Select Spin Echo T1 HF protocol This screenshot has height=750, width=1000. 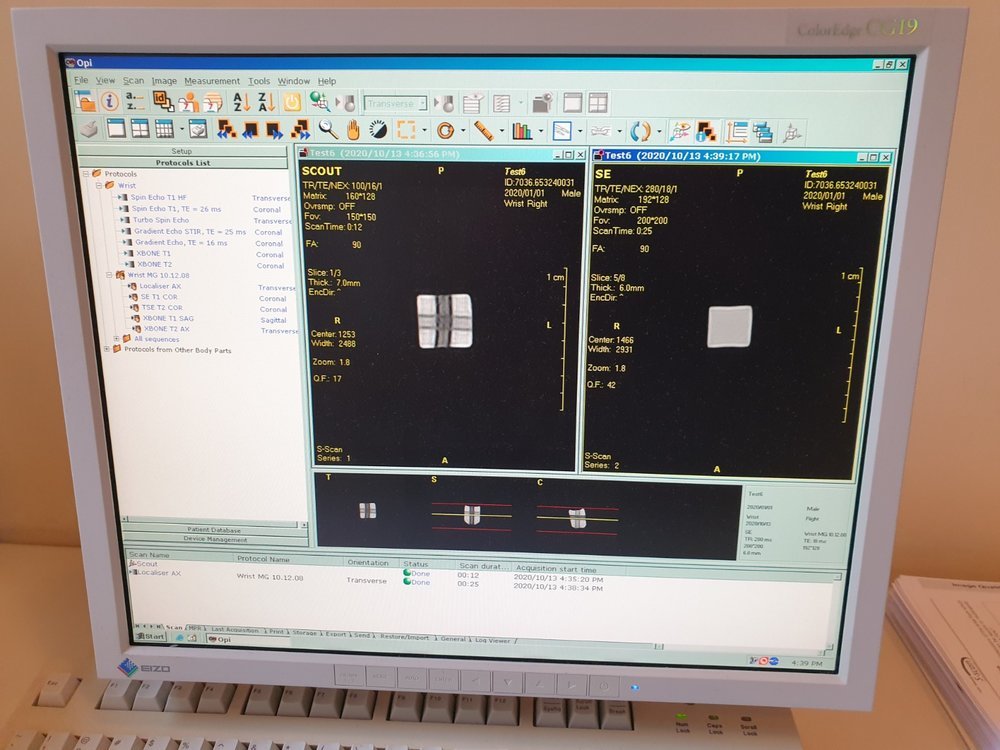159,197
